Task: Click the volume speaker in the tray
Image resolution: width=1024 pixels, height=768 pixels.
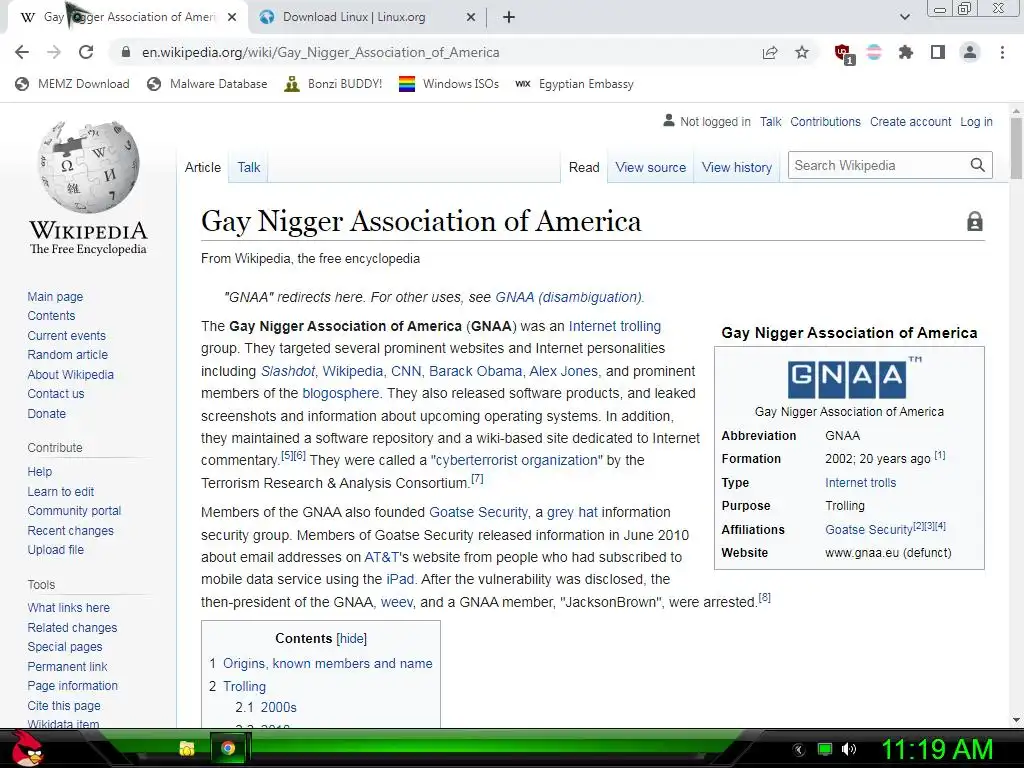Action: click(849, 749)
